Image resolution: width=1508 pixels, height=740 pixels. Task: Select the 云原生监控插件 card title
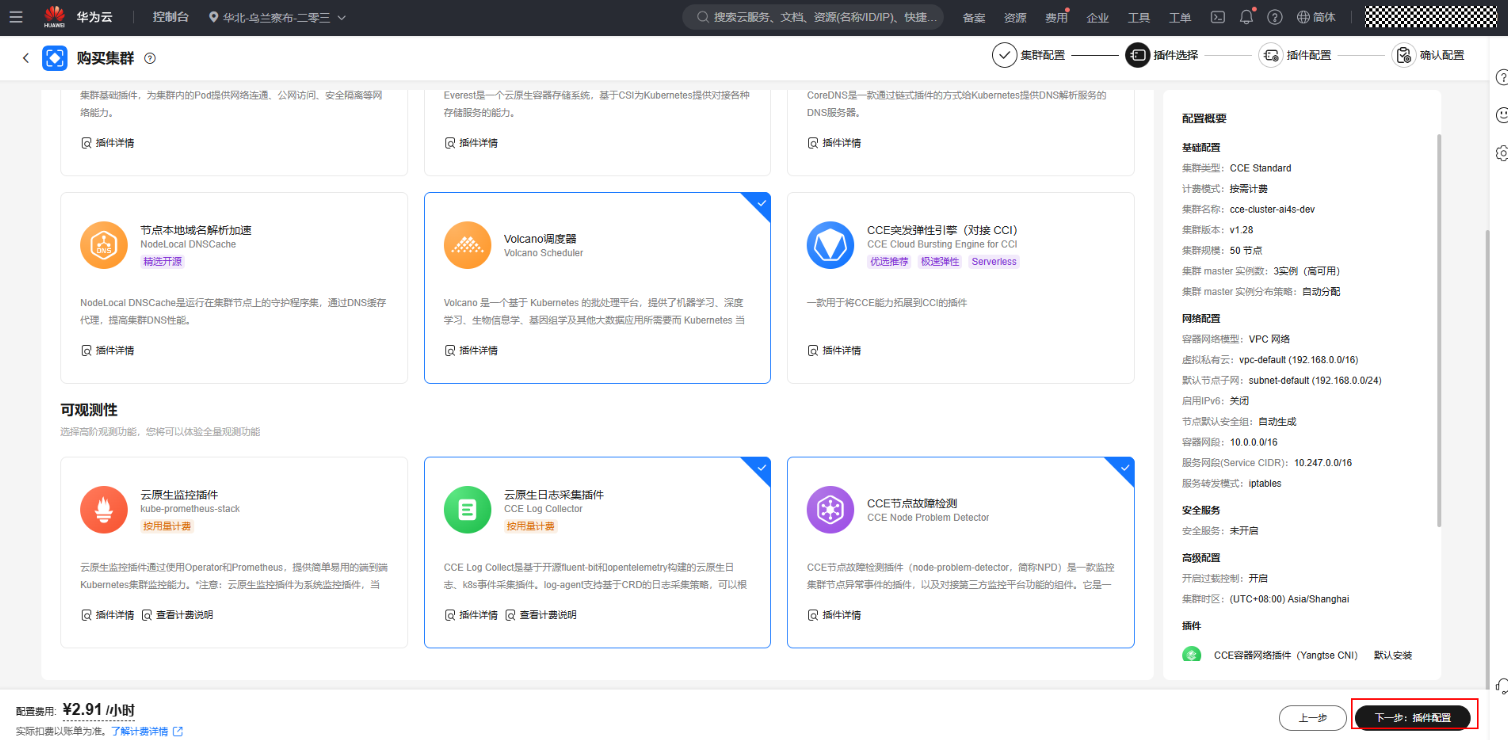179,494
